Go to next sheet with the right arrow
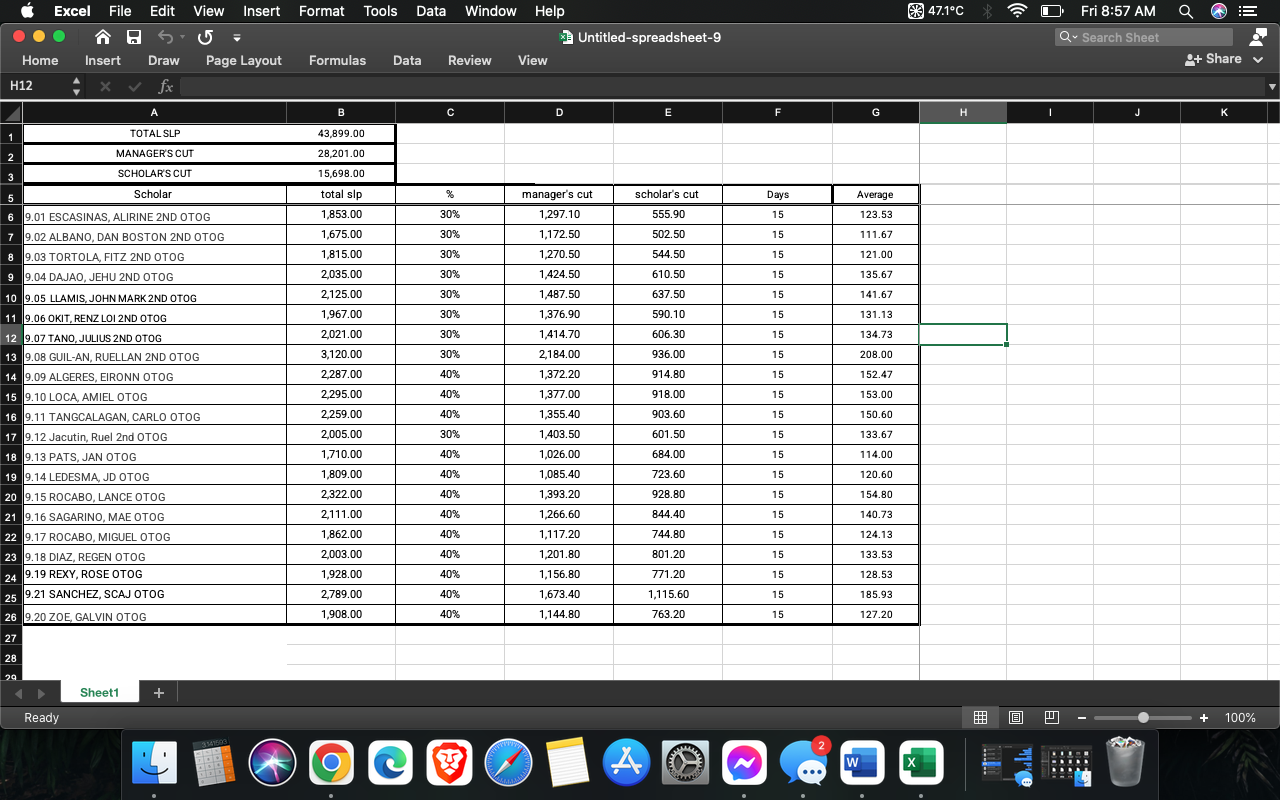Image resolution: width=1280 pixels, height=800 pixels. [41, 693]
